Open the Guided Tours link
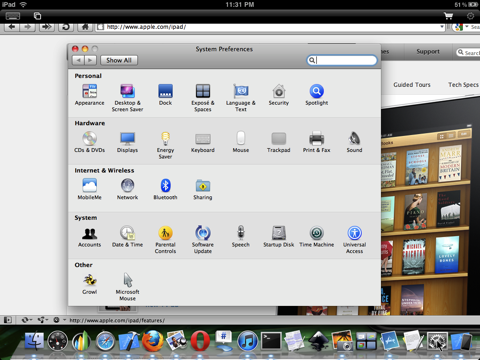 pos(412,85)
